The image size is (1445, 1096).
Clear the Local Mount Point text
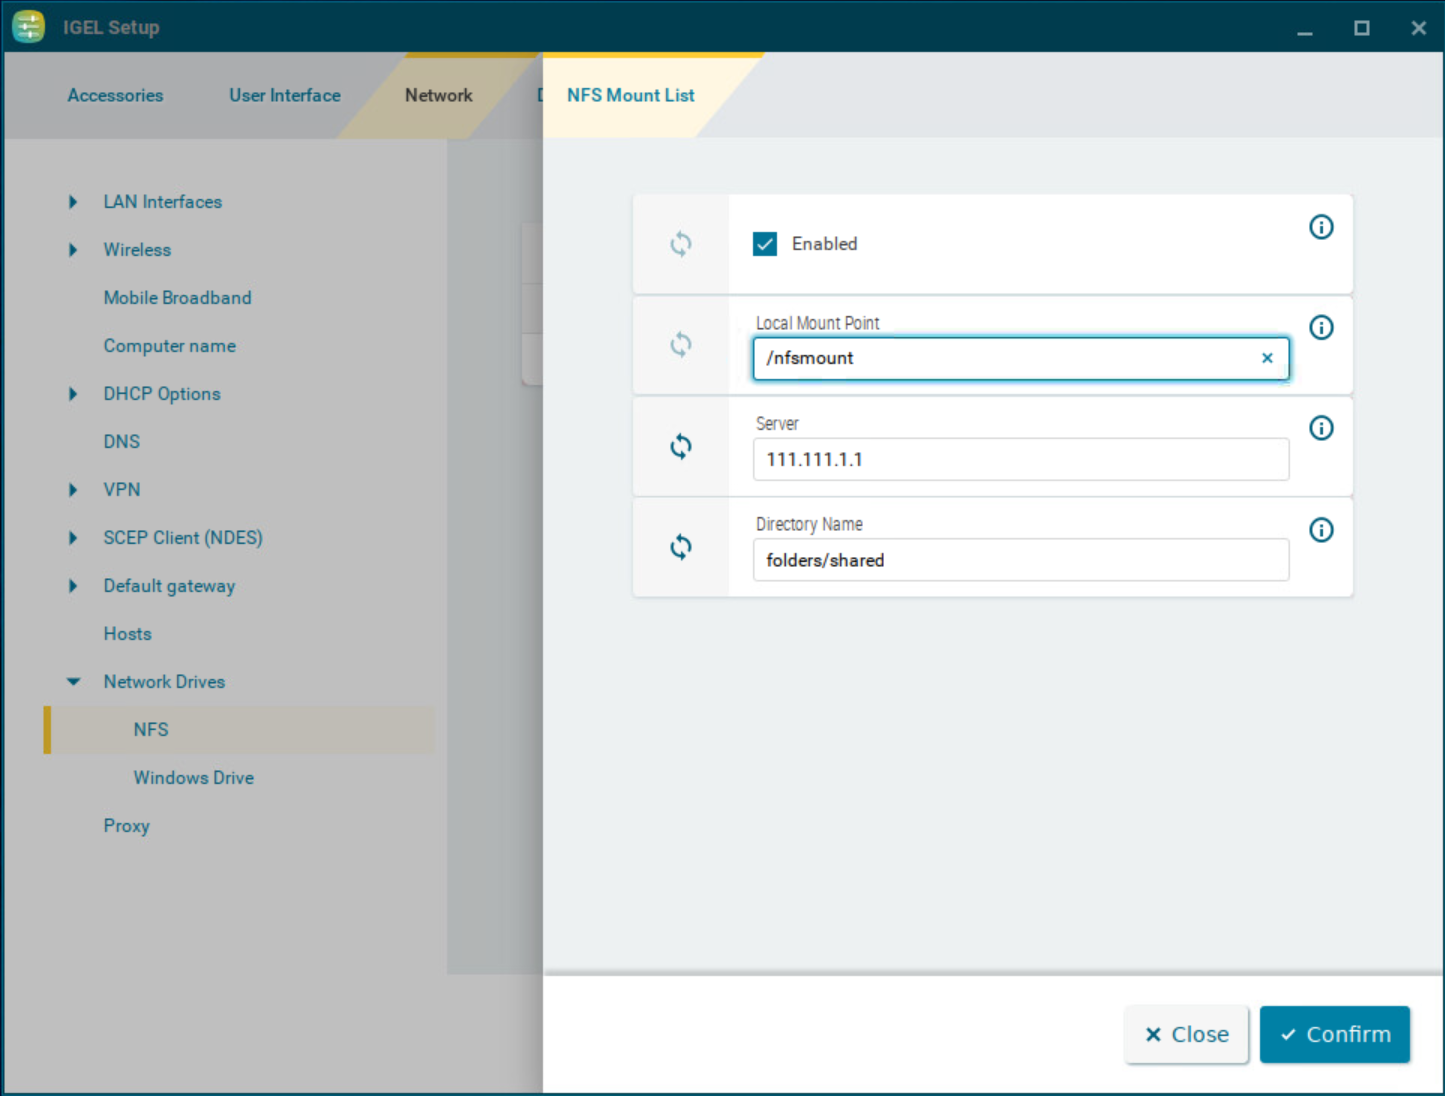pyautogui.click(x=1267, y=358)
